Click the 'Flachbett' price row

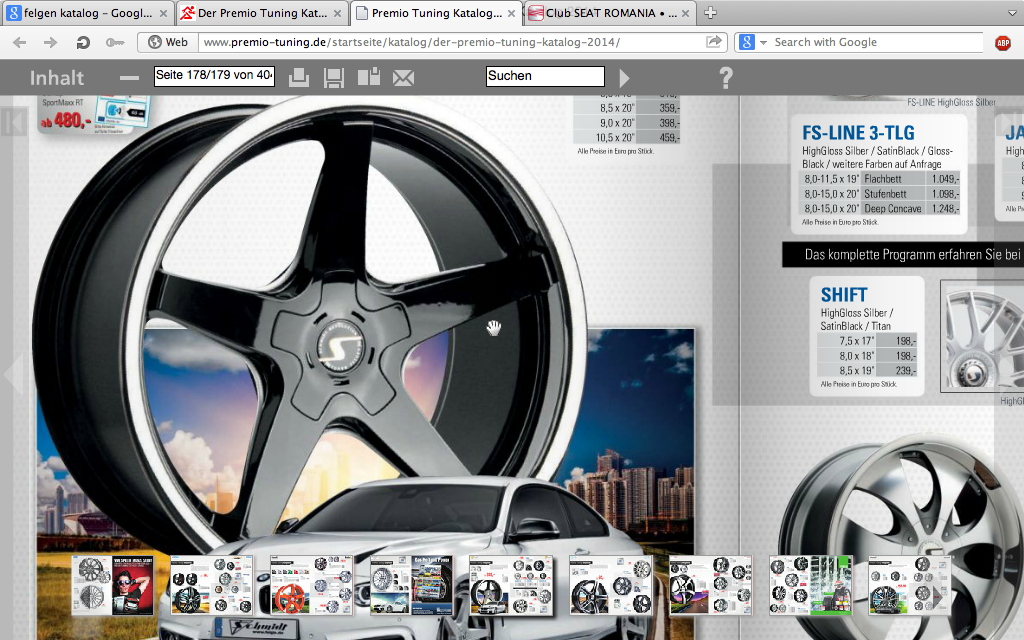[881, 178]
